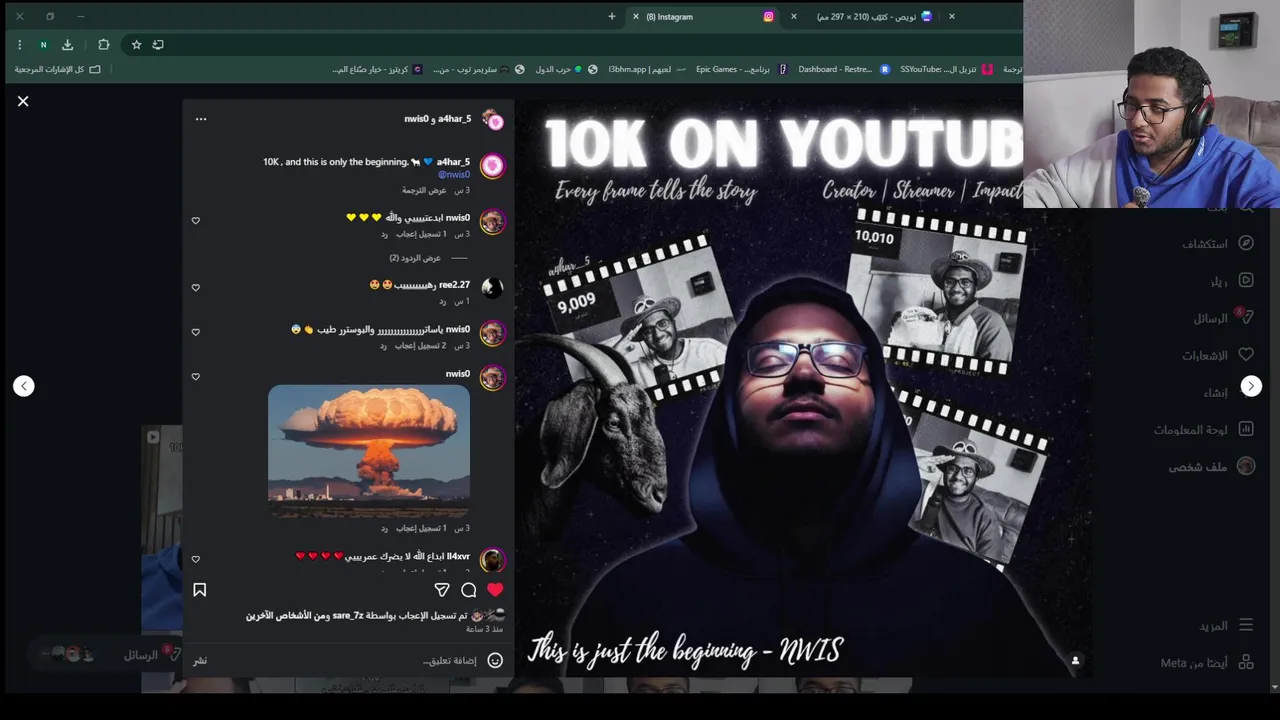
Task: Open the emoji picker in the comment box
Action: pos(495,660)
